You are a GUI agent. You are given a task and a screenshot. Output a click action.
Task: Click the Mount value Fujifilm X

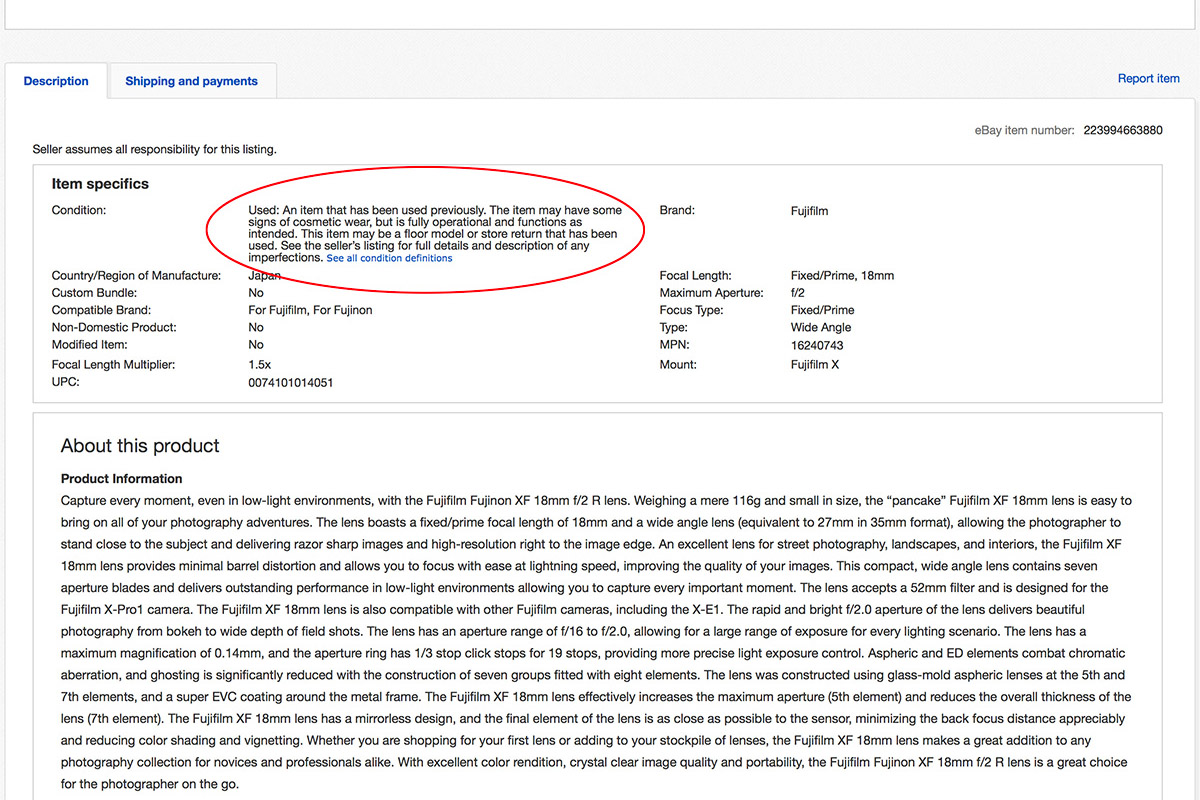[815, 365]
